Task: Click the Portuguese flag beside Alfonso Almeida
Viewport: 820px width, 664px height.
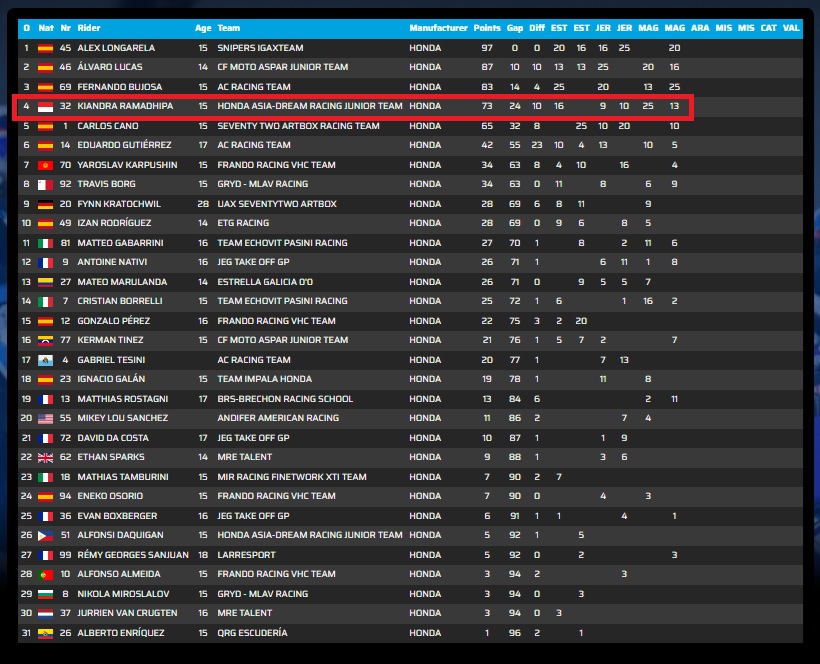Action: tap(45, 575)
